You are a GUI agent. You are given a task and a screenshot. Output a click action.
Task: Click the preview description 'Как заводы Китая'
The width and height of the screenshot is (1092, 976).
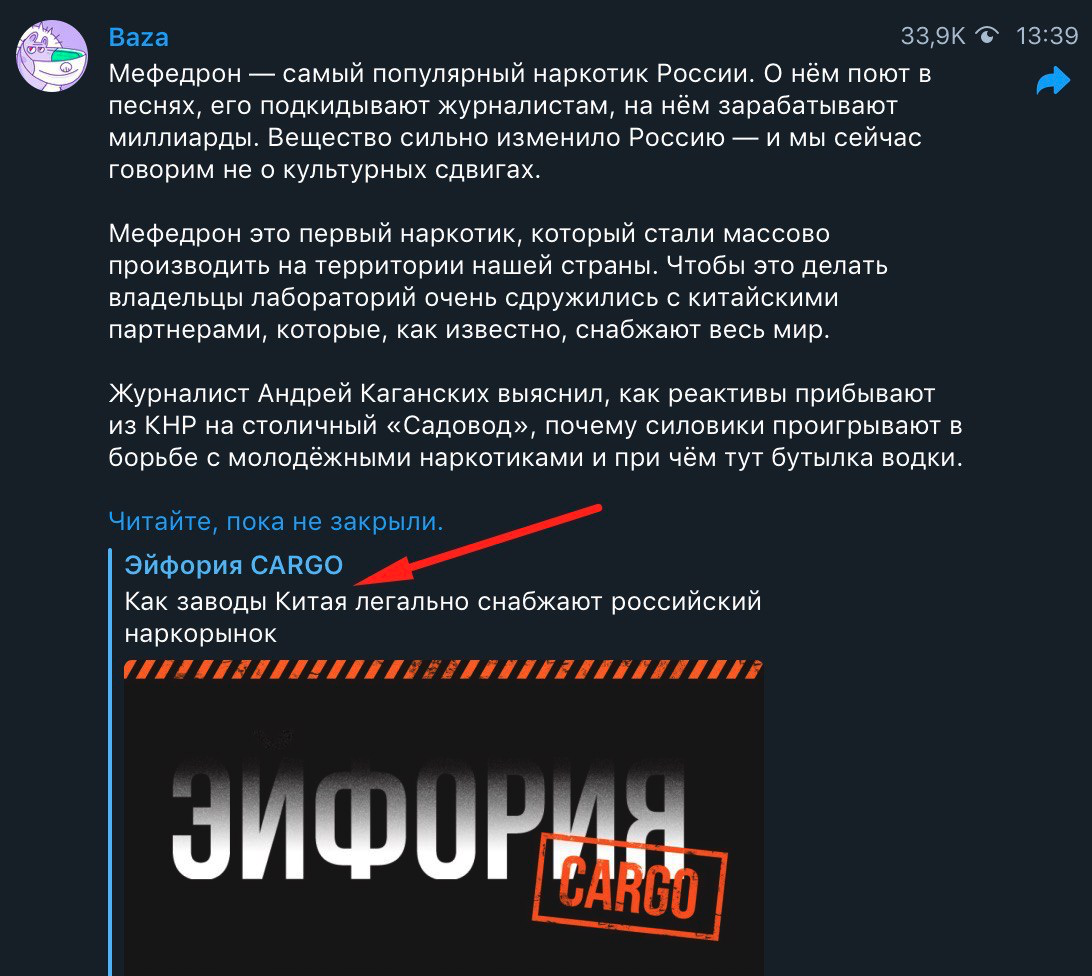click(235, 601)
